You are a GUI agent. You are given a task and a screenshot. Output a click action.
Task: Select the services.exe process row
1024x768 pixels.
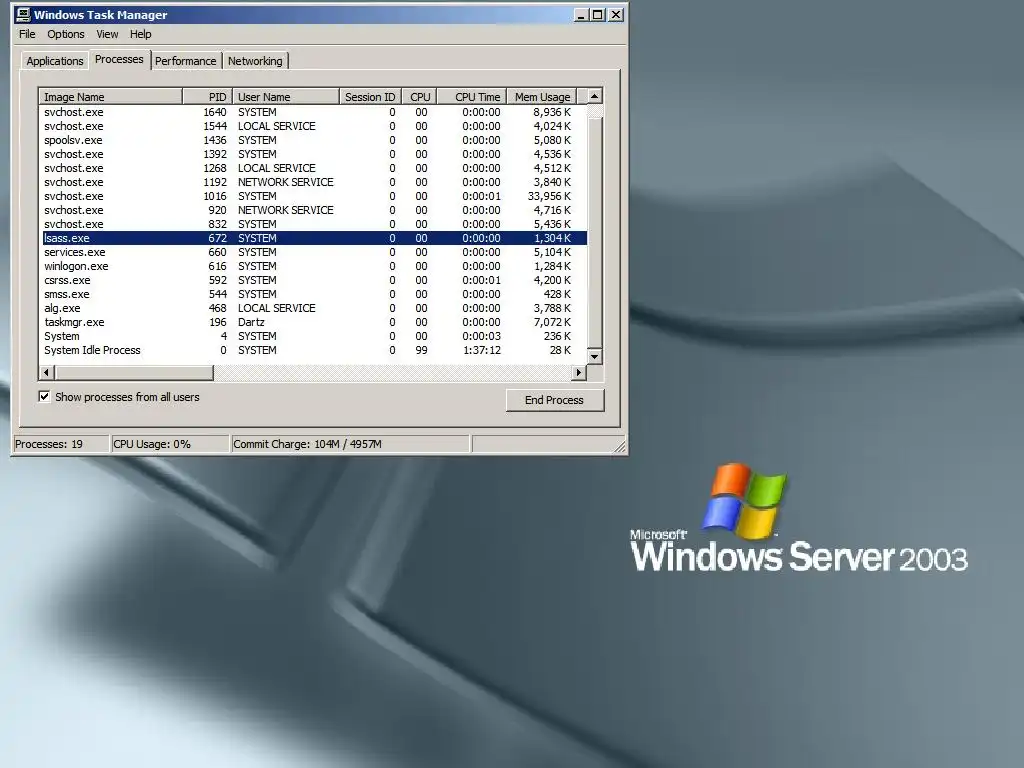tap(313, 252)
